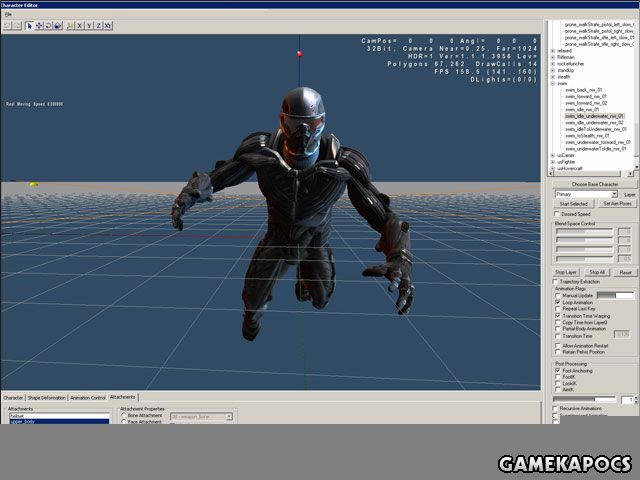Expand the rocketlauncher animation folder

553,64
